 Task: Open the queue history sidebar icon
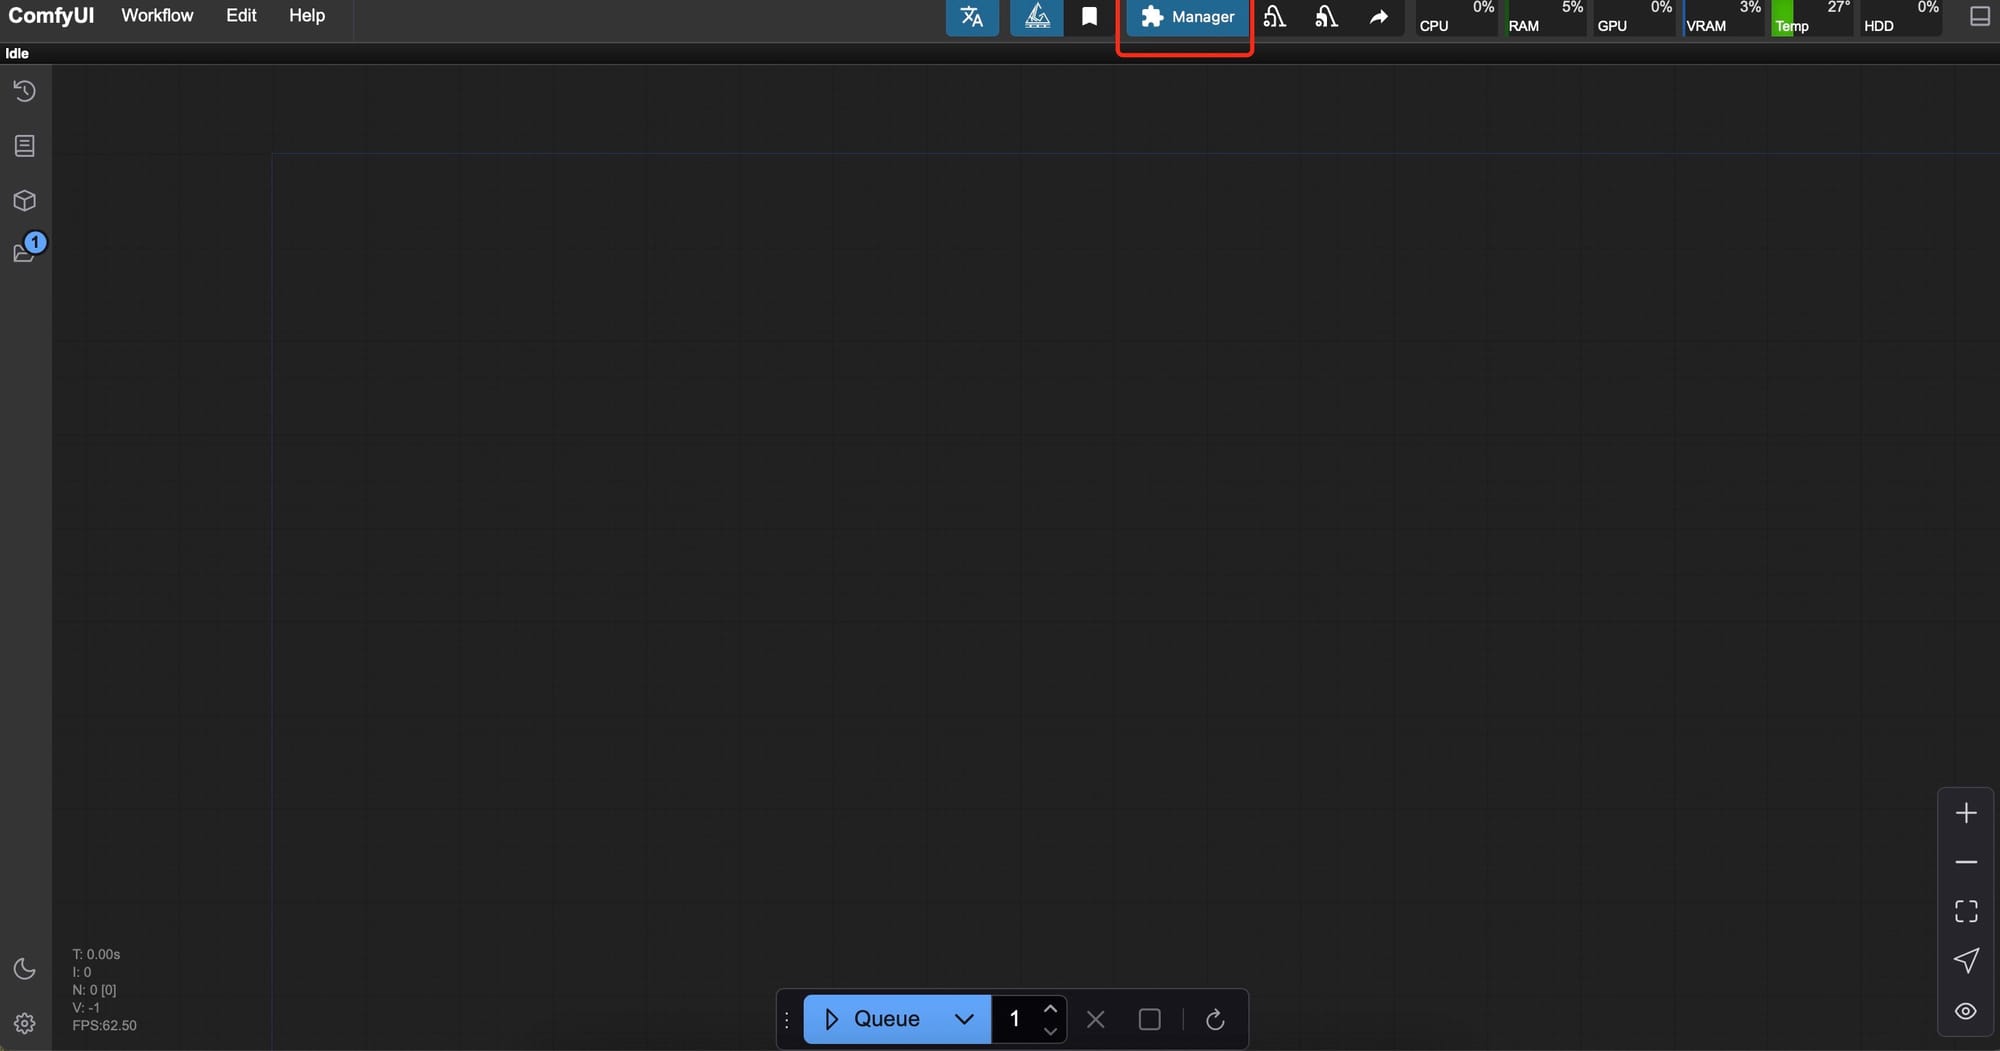point(25,92)
